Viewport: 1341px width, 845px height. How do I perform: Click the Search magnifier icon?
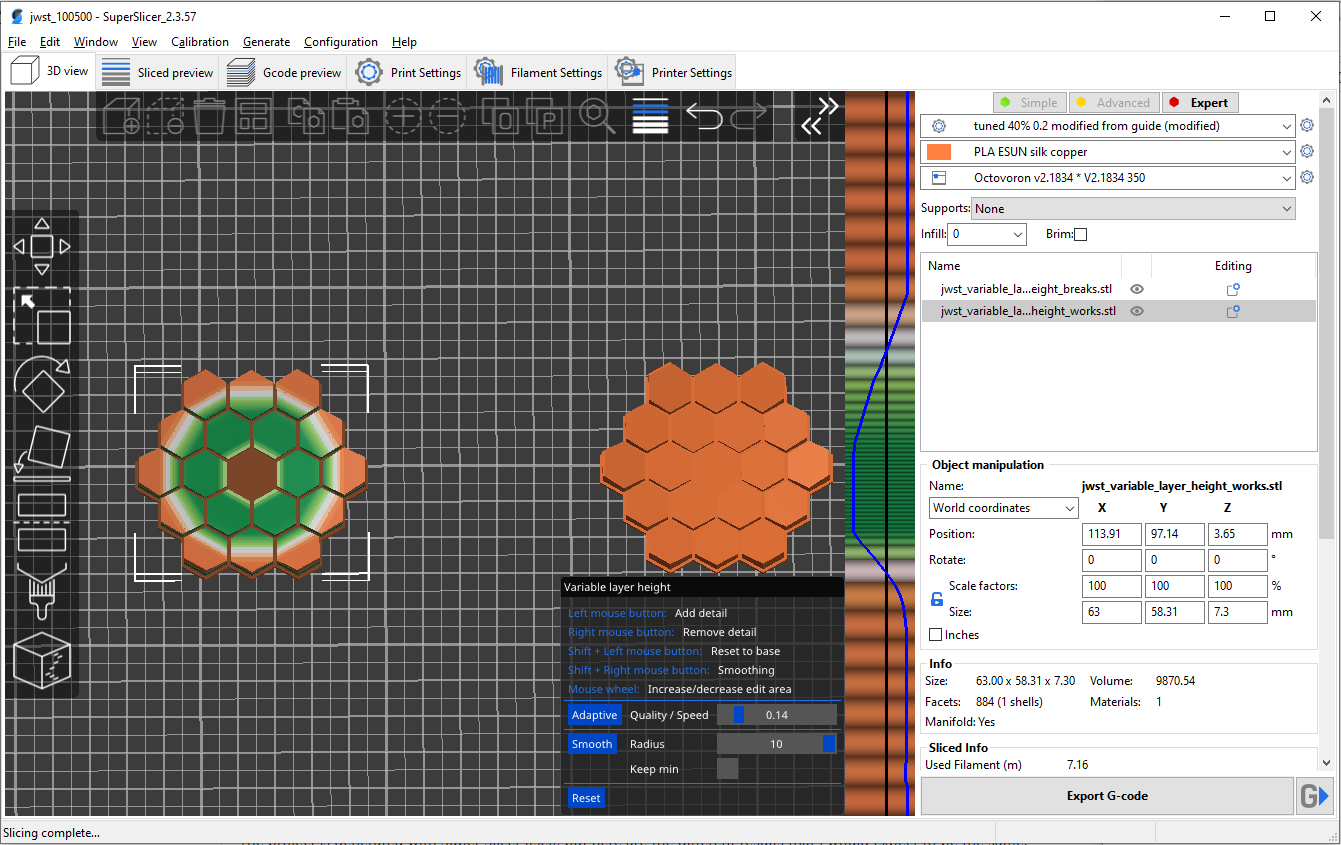pos(597,116)
